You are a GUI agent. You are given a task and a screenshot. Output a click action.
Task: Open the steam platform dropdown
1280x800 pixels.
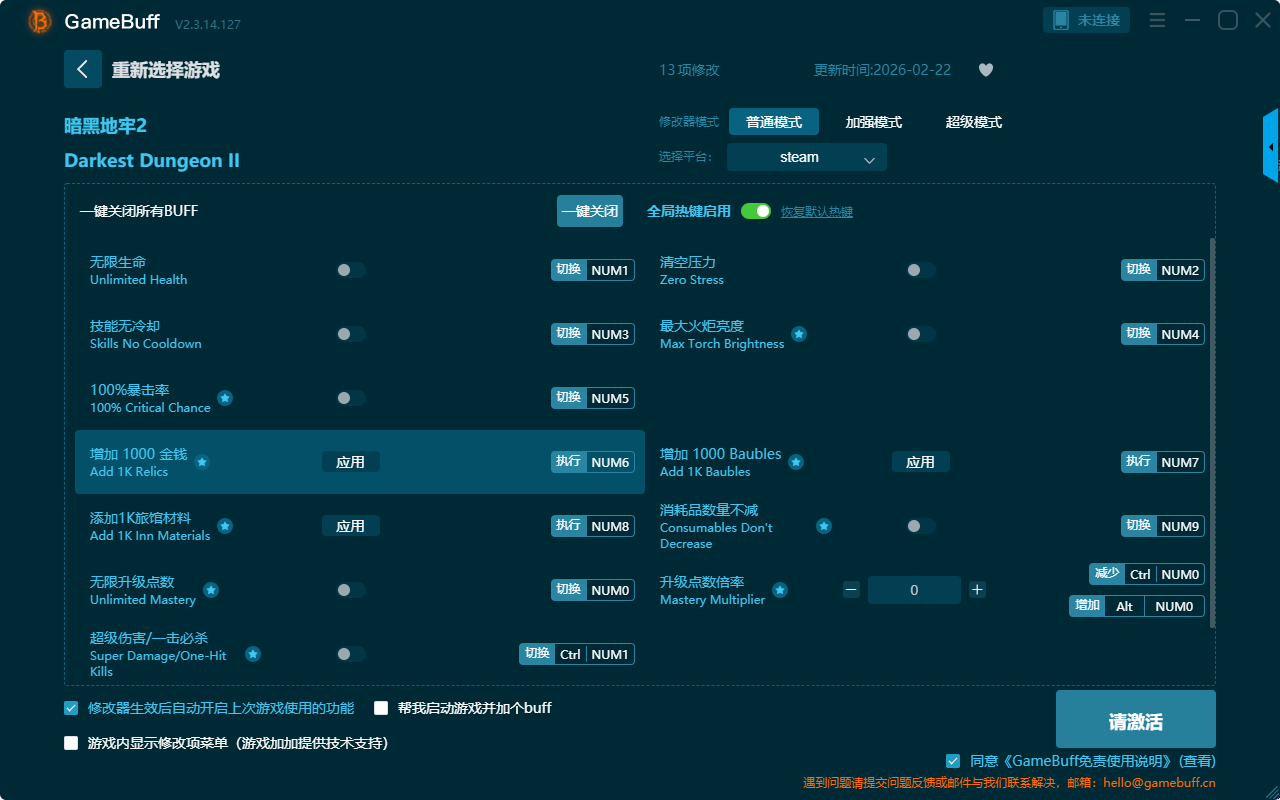[806, 157]
